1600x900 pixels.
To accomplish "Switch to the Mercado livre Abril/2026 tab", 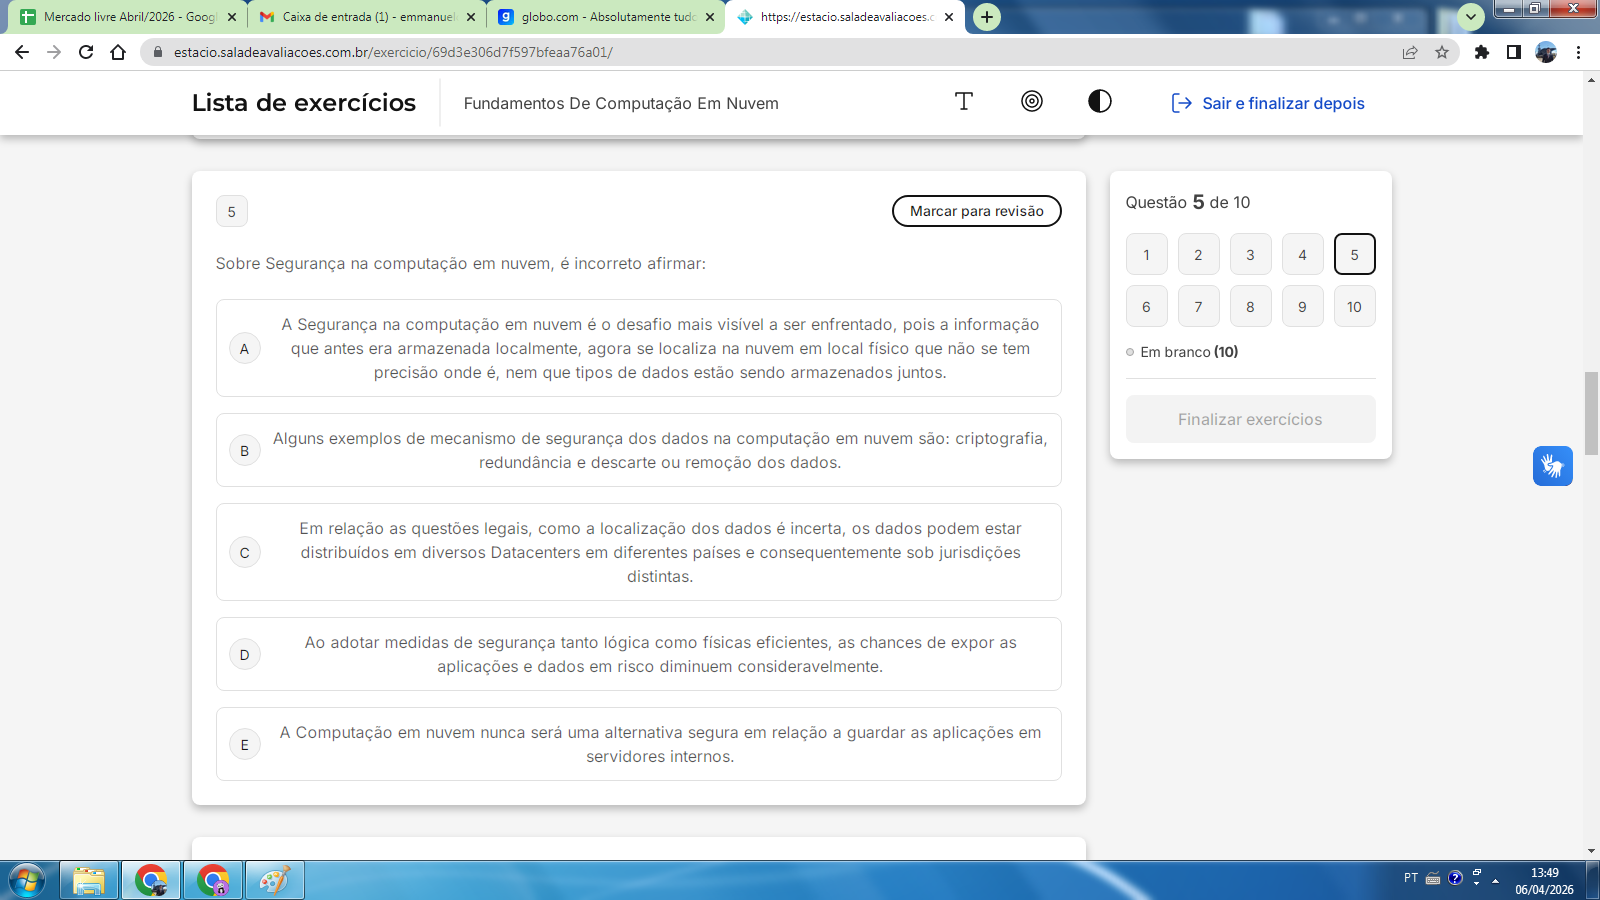I will (x=120, y=17).
